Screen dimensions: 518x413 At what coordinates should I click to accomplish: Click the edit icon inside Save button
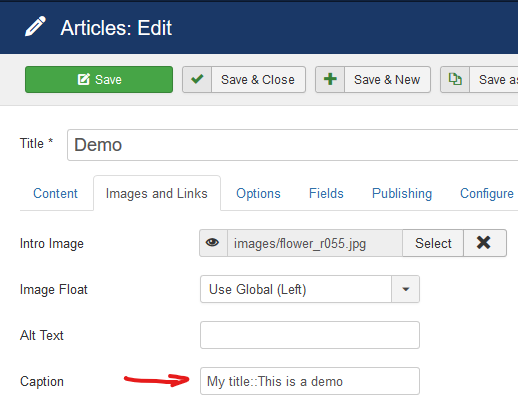(84, 80)
